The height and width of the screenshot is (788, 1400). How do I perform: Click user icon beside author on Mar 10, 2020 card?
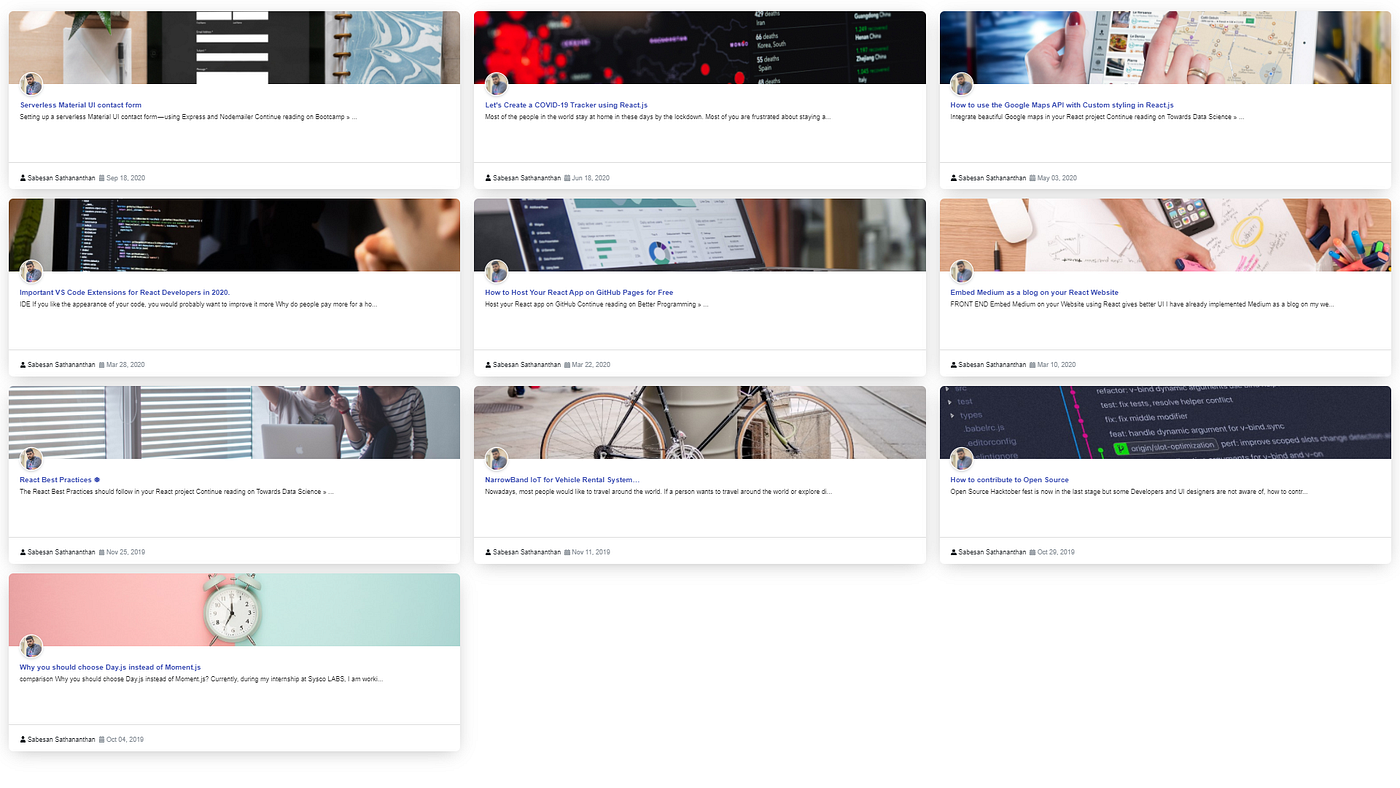tap(953, 365)
